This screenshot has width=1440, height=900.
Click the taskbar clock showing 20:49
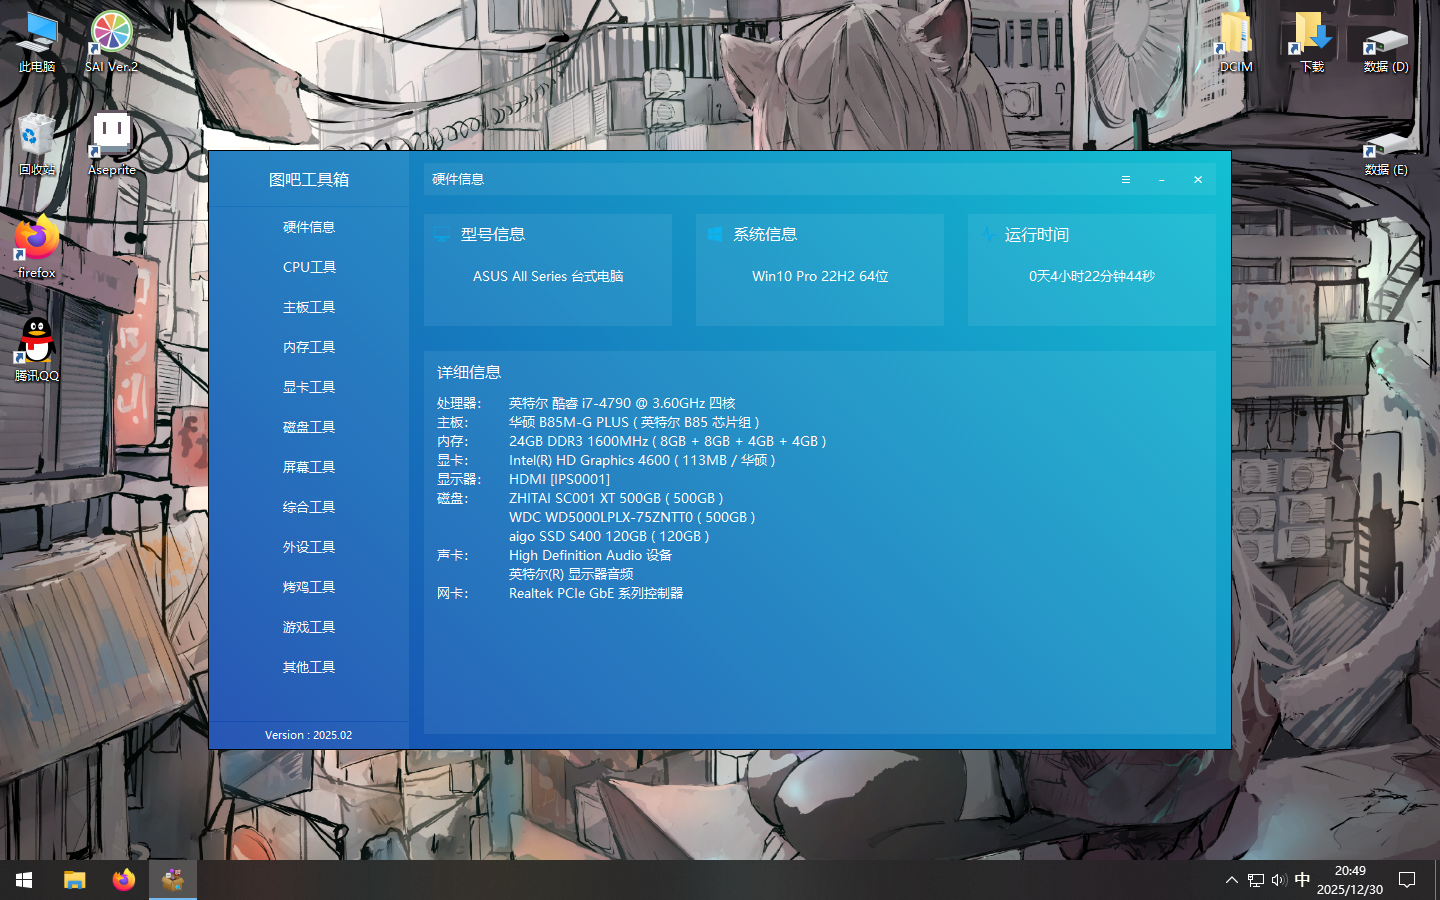click(1349, 880)
